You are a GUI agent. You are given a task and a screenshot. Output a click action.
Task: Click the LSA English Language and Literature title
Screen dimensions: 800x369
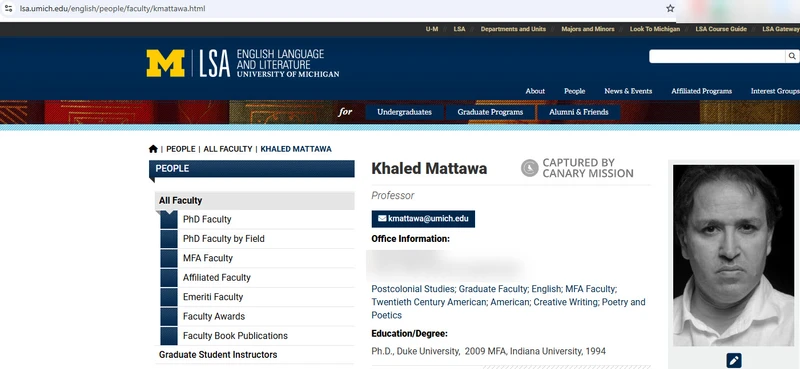pyautogui.click(x=269, y=63)
